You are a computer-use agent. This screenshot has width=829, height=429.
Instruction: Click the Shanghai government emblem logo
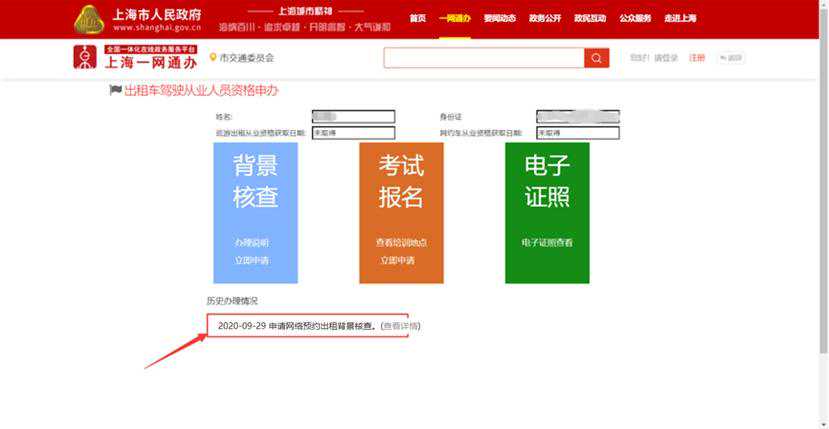tap(90, 19)
